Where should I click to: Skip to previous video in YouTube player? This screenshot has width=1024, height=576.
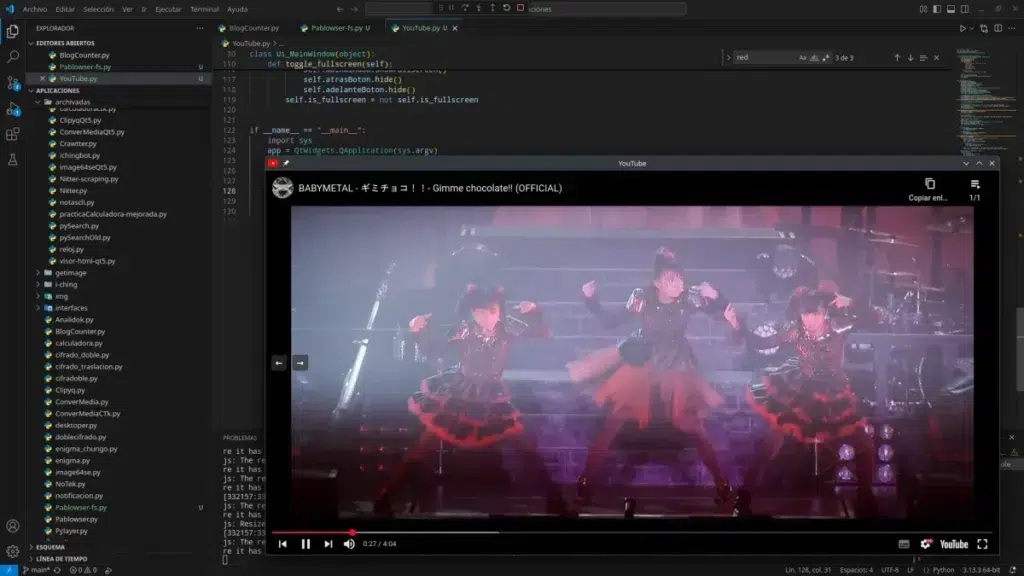pos(283,544)
